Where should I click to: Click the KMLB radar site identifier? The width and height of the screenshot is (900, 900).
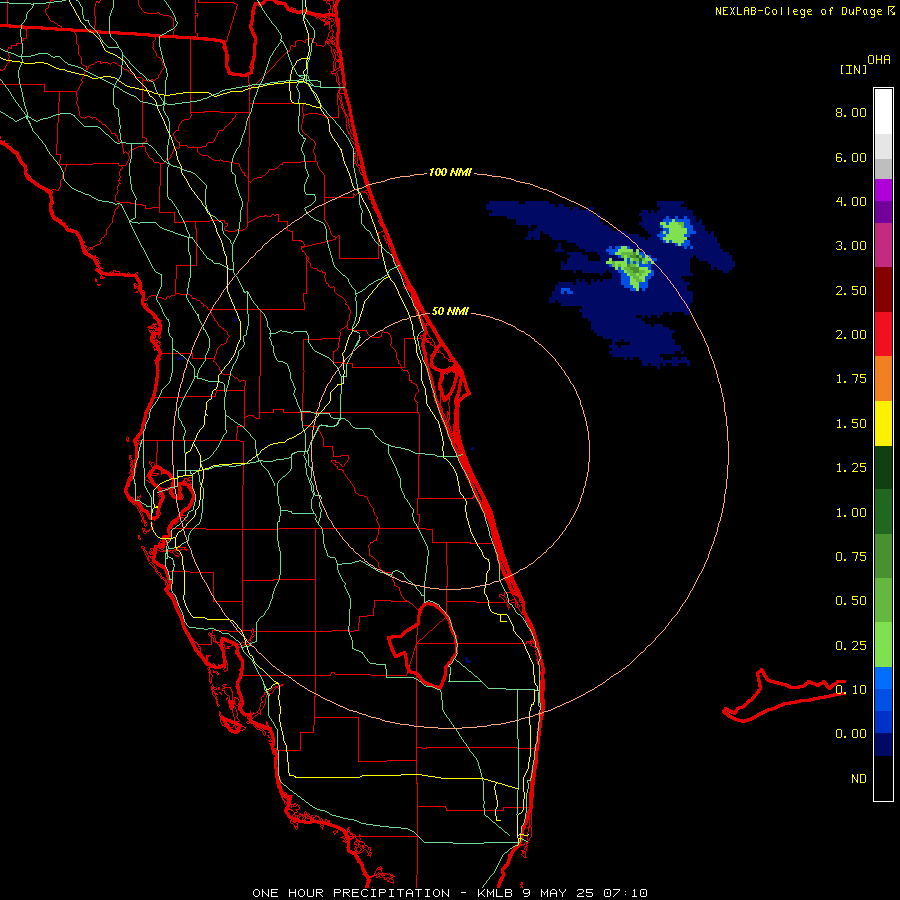click(496, 893)
